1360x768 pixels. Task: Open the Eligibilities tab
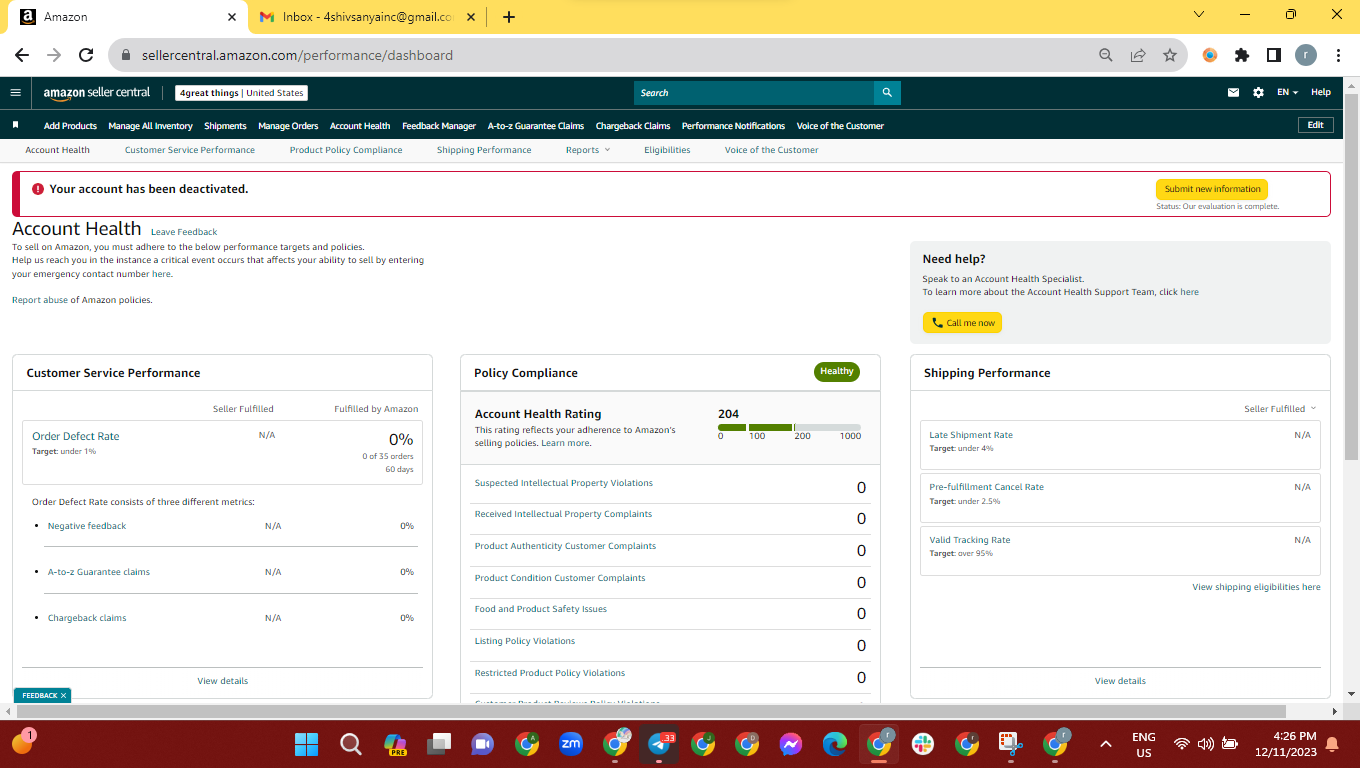click(x=667, y=150)
